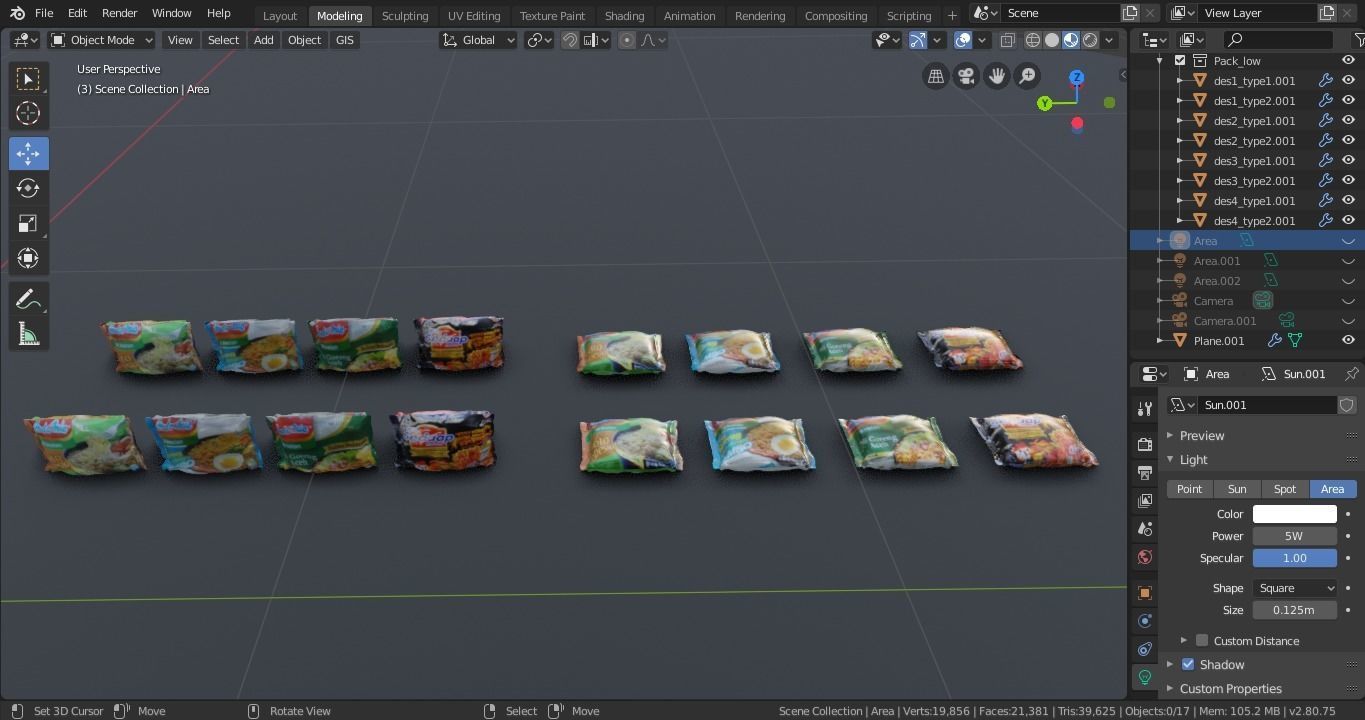Switch to the UV Editing workspace tab
The image size is (1365, 720).
pos(474,15)
